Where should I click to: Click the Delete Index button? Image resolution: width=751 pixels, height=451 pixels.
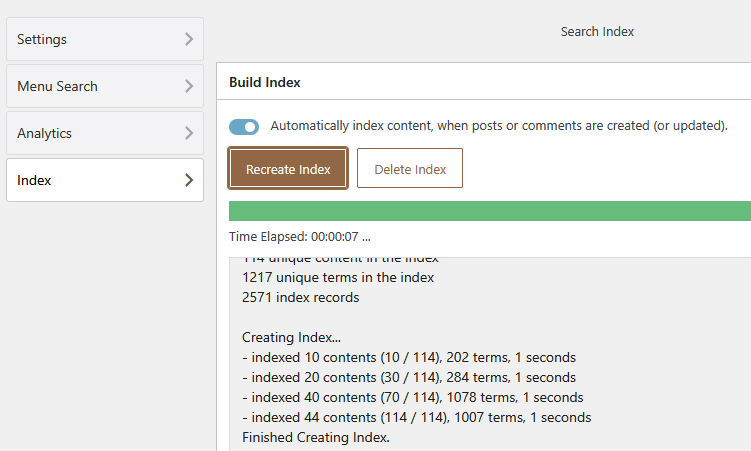click(x=410, y=169)
